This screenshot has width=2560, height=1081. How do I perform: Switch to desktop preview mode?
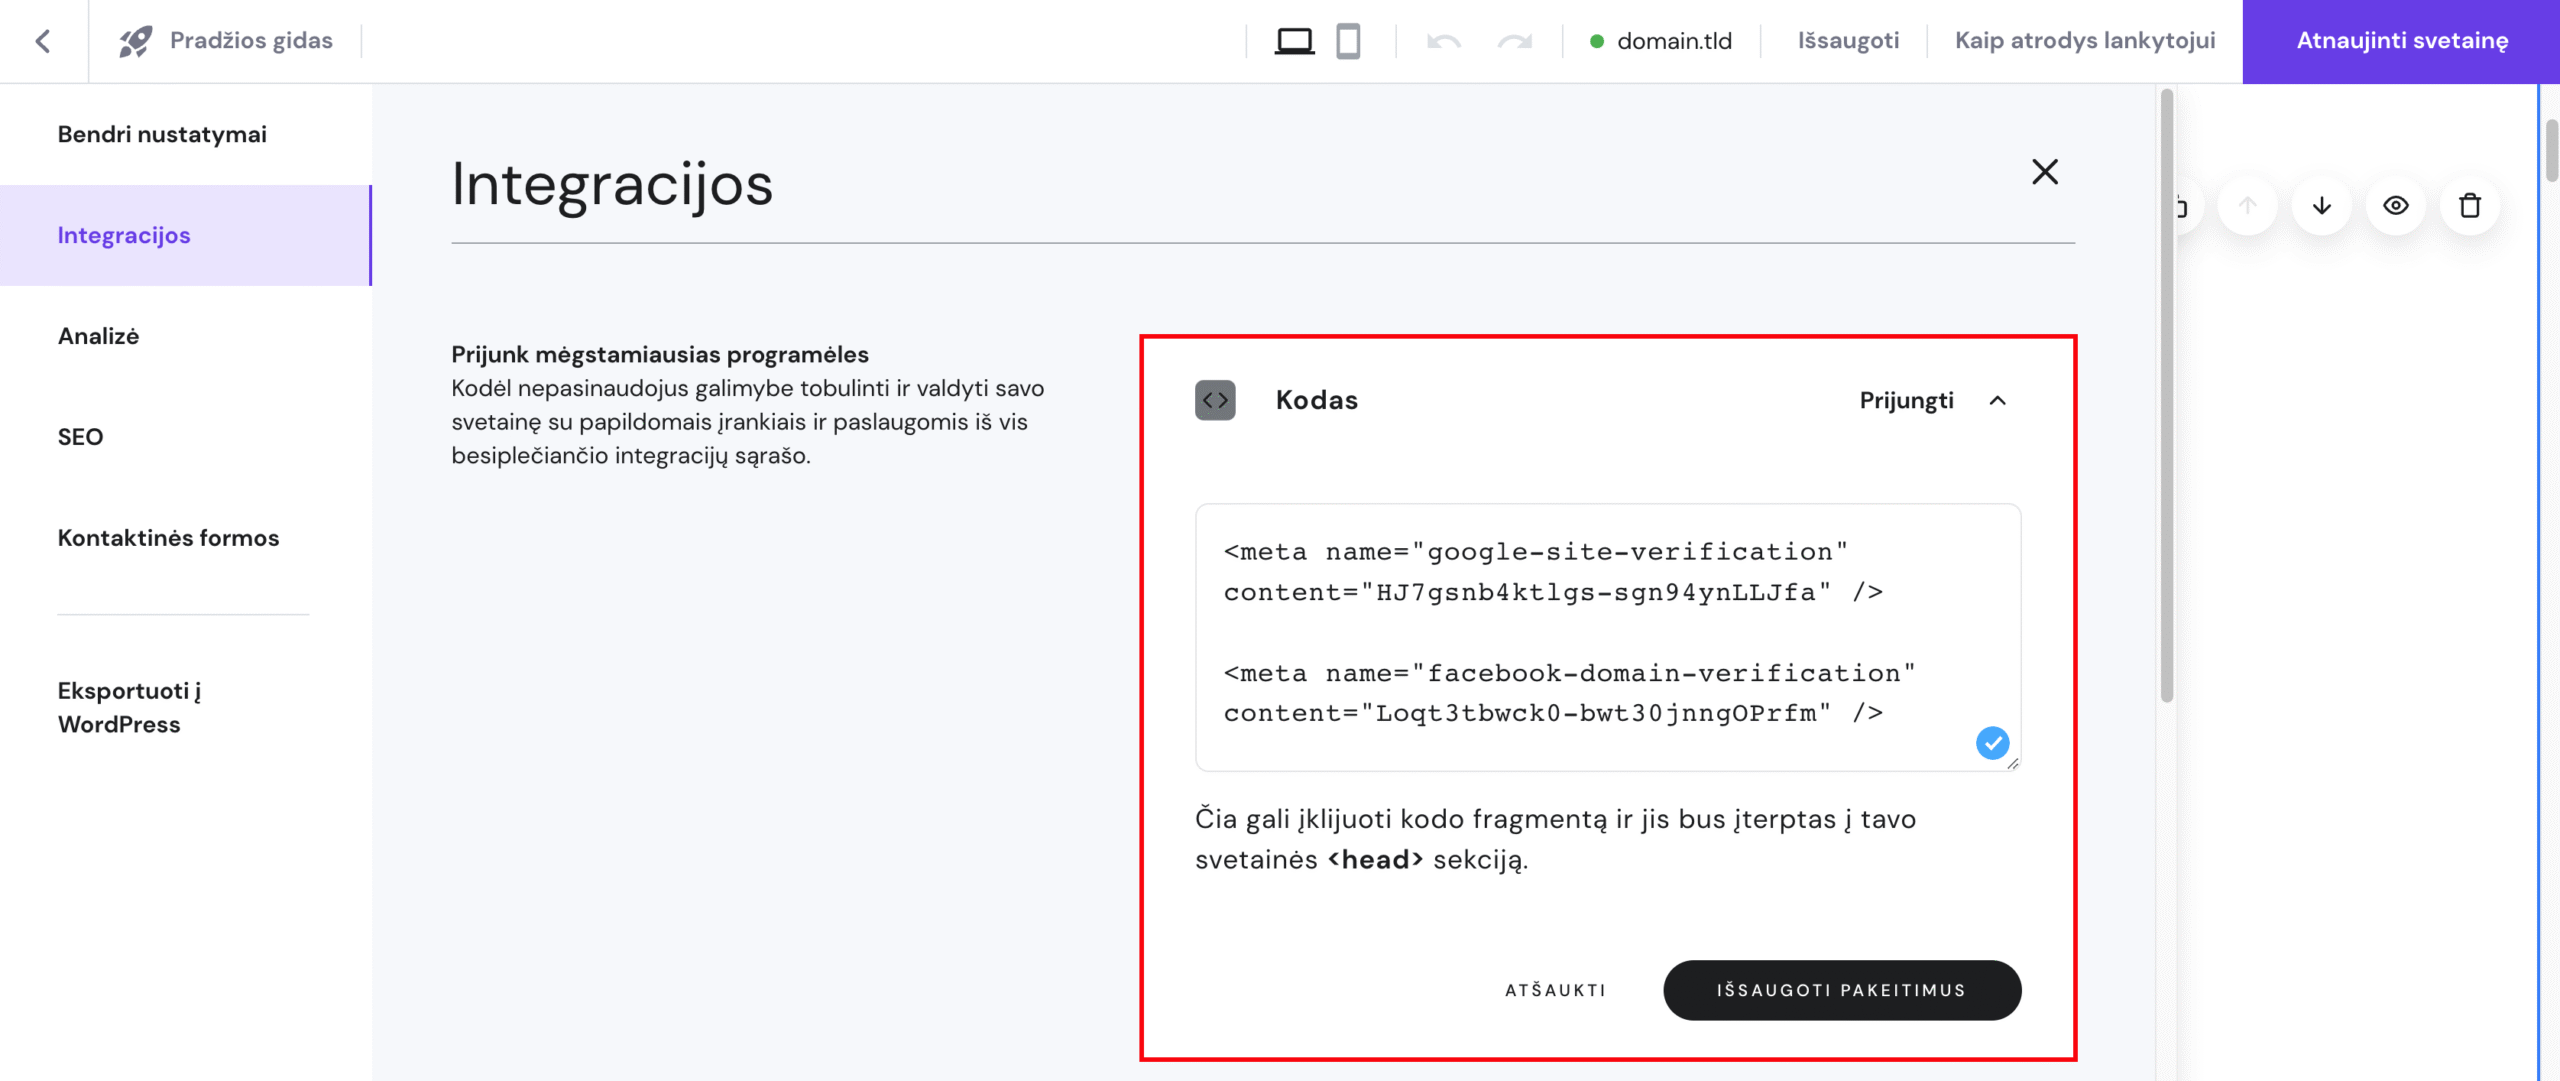(x=1293, y=41)
